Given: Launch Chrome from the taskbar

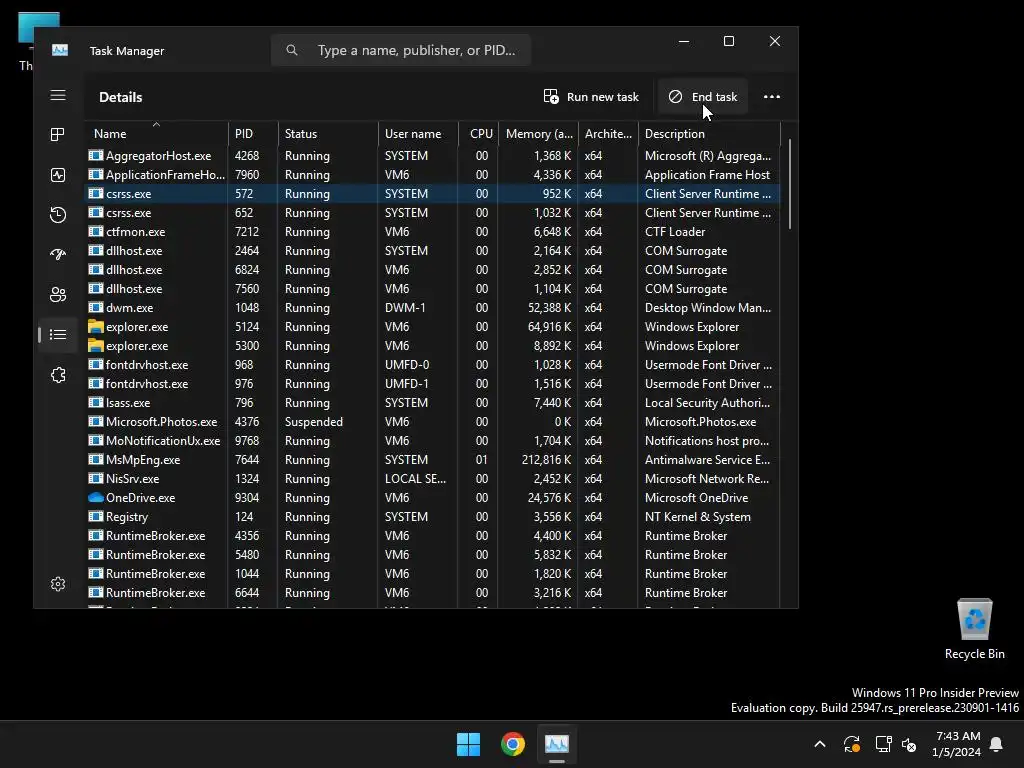Looking at the screenshot, I should coord(513,744).
